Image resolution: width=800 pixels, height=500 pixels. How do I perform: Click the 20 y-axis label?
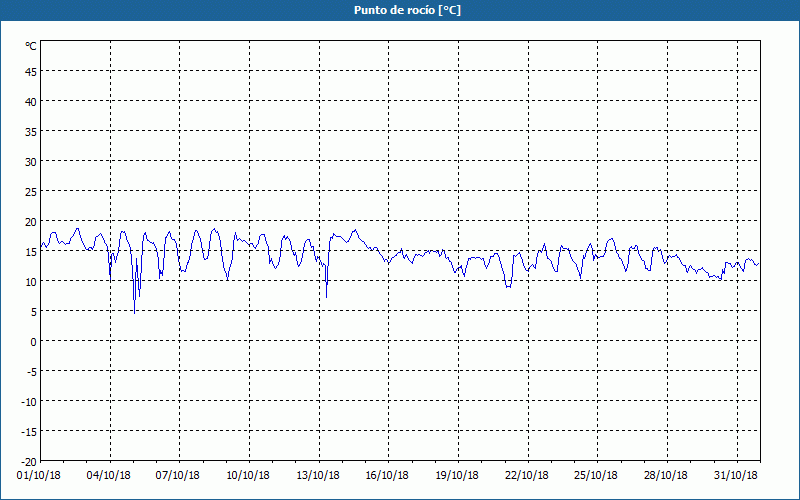coord(31,222)
